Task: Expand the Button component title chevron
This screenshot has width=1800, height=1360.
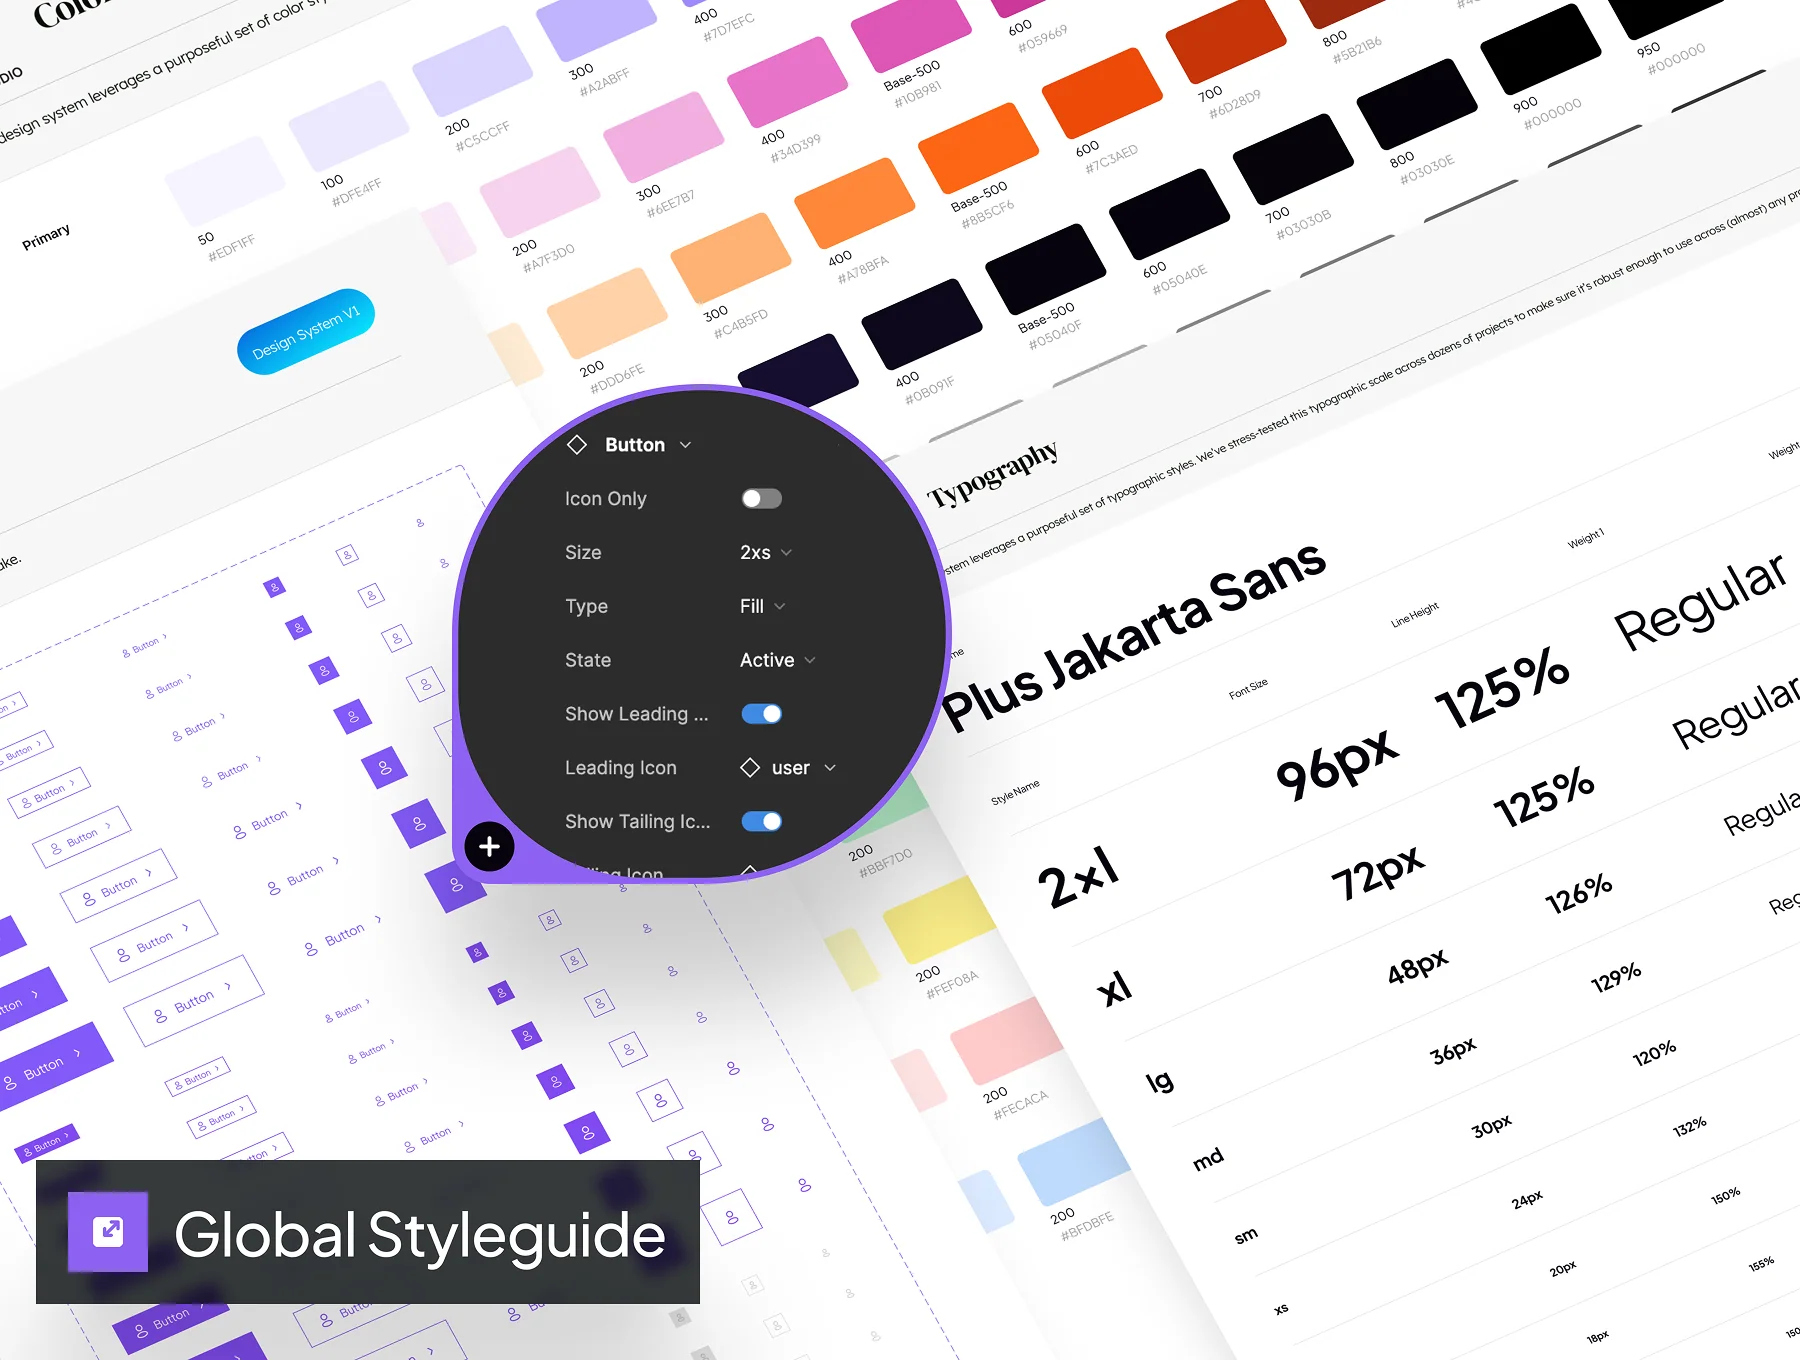Action: click(685, 445)
